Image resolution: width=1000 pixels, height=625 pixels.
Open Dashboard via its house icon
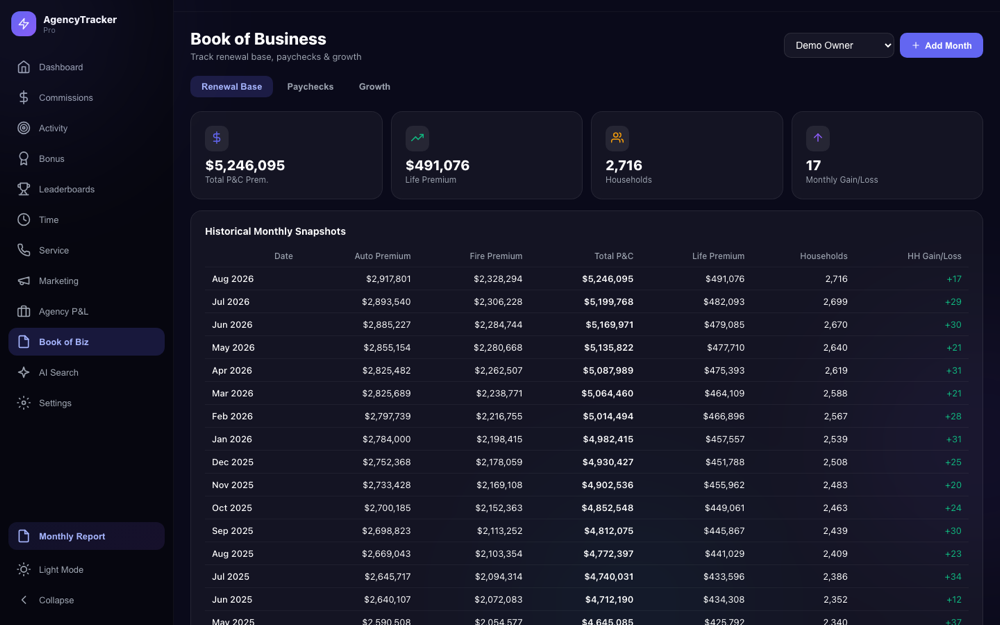point(24,67)
